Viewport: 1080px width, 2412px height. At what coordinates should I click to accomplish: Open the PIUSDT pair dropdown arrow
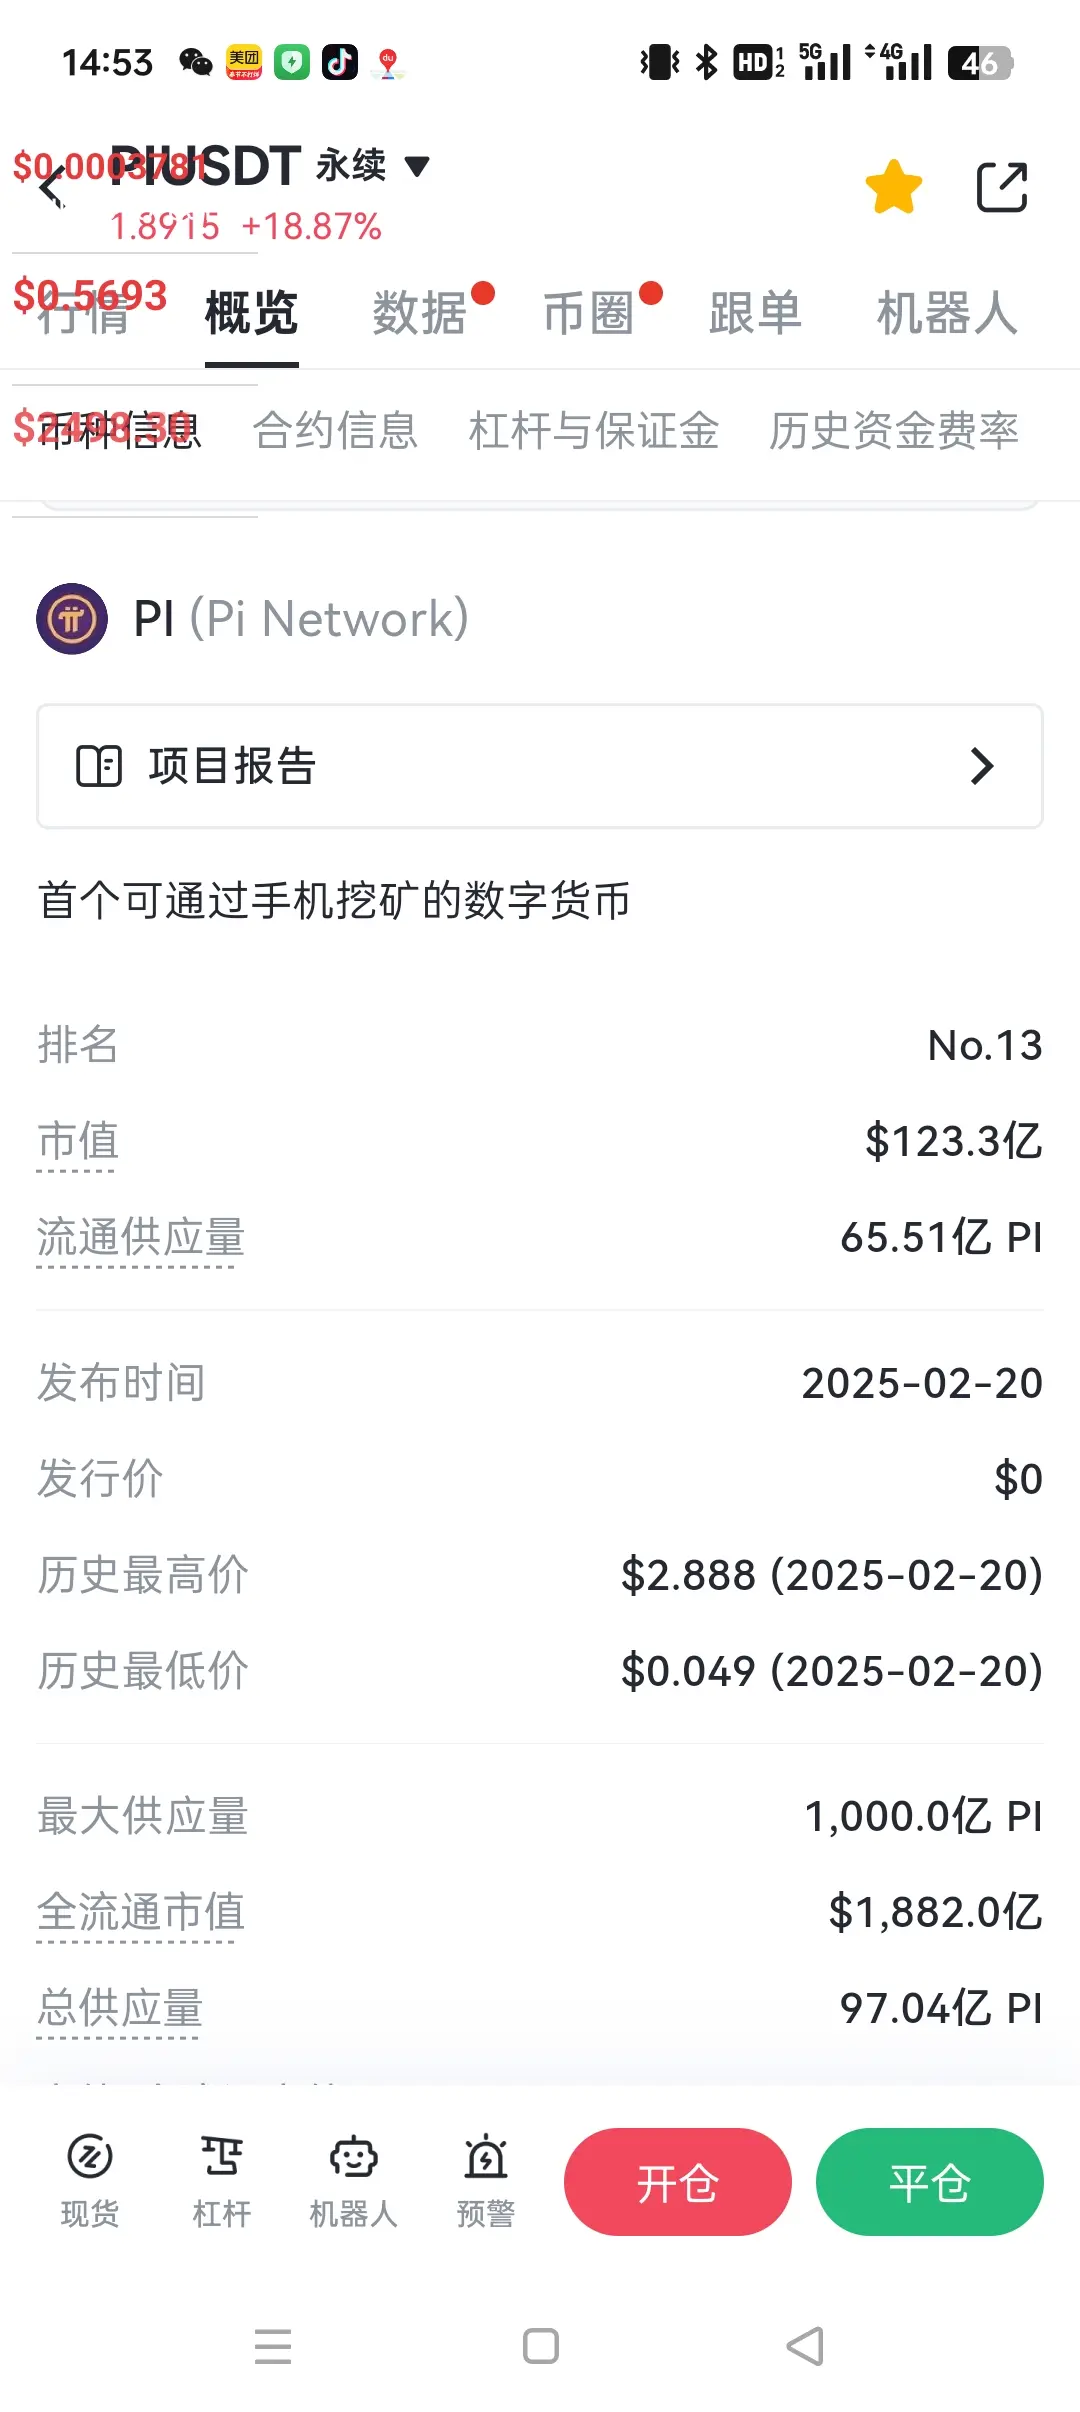click(x=417, y=166)
